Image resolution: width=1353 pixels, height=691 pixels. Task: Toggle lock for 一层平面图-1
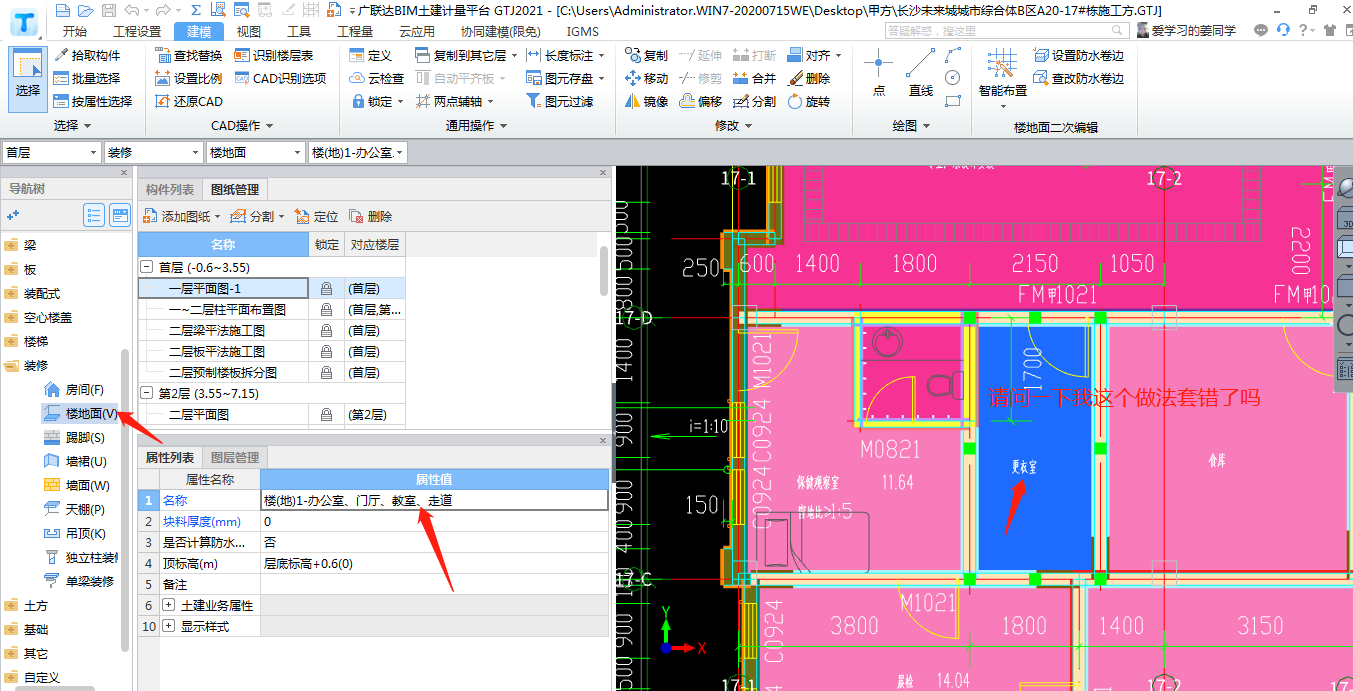(x=326, y=288)
